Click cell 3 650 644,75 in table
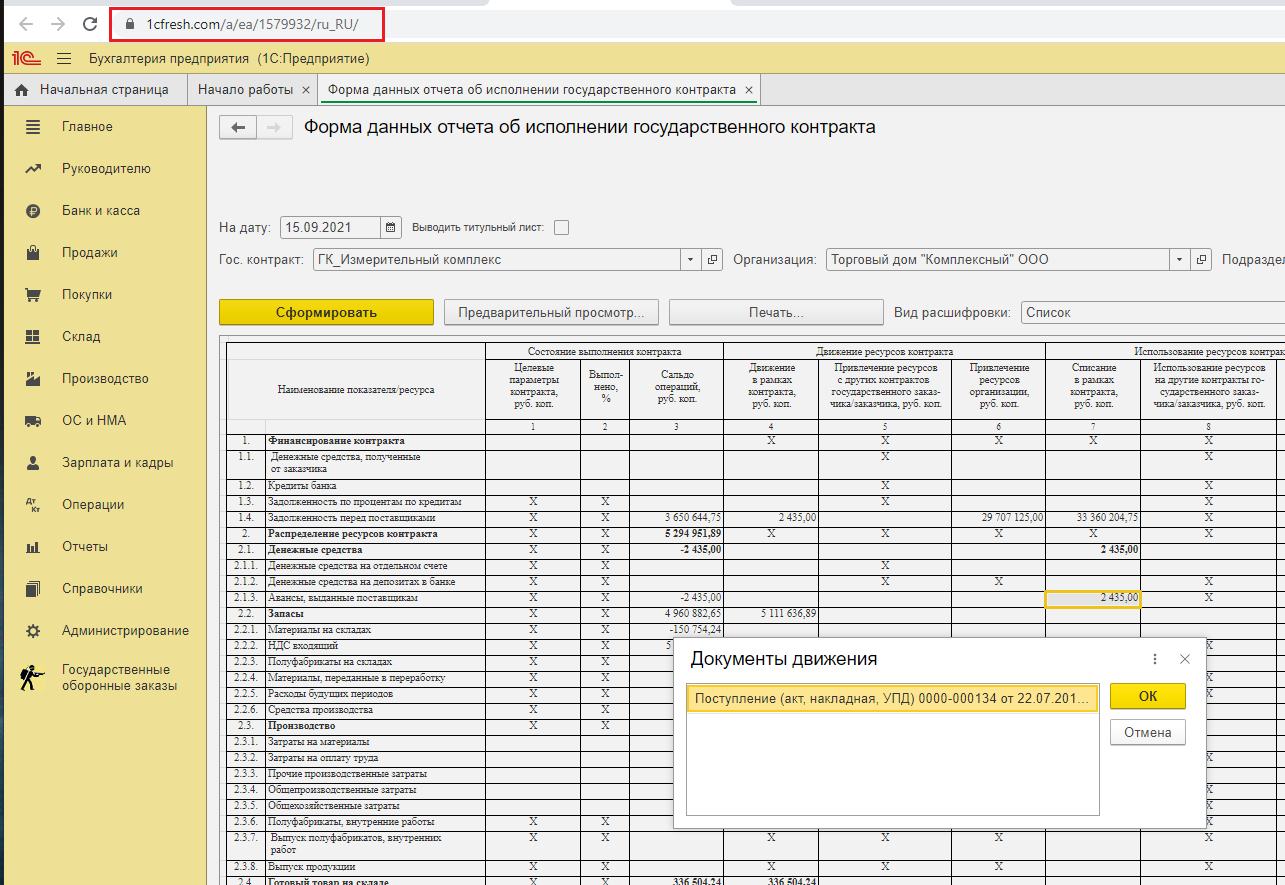1285x885 pixels. point(676,518)
